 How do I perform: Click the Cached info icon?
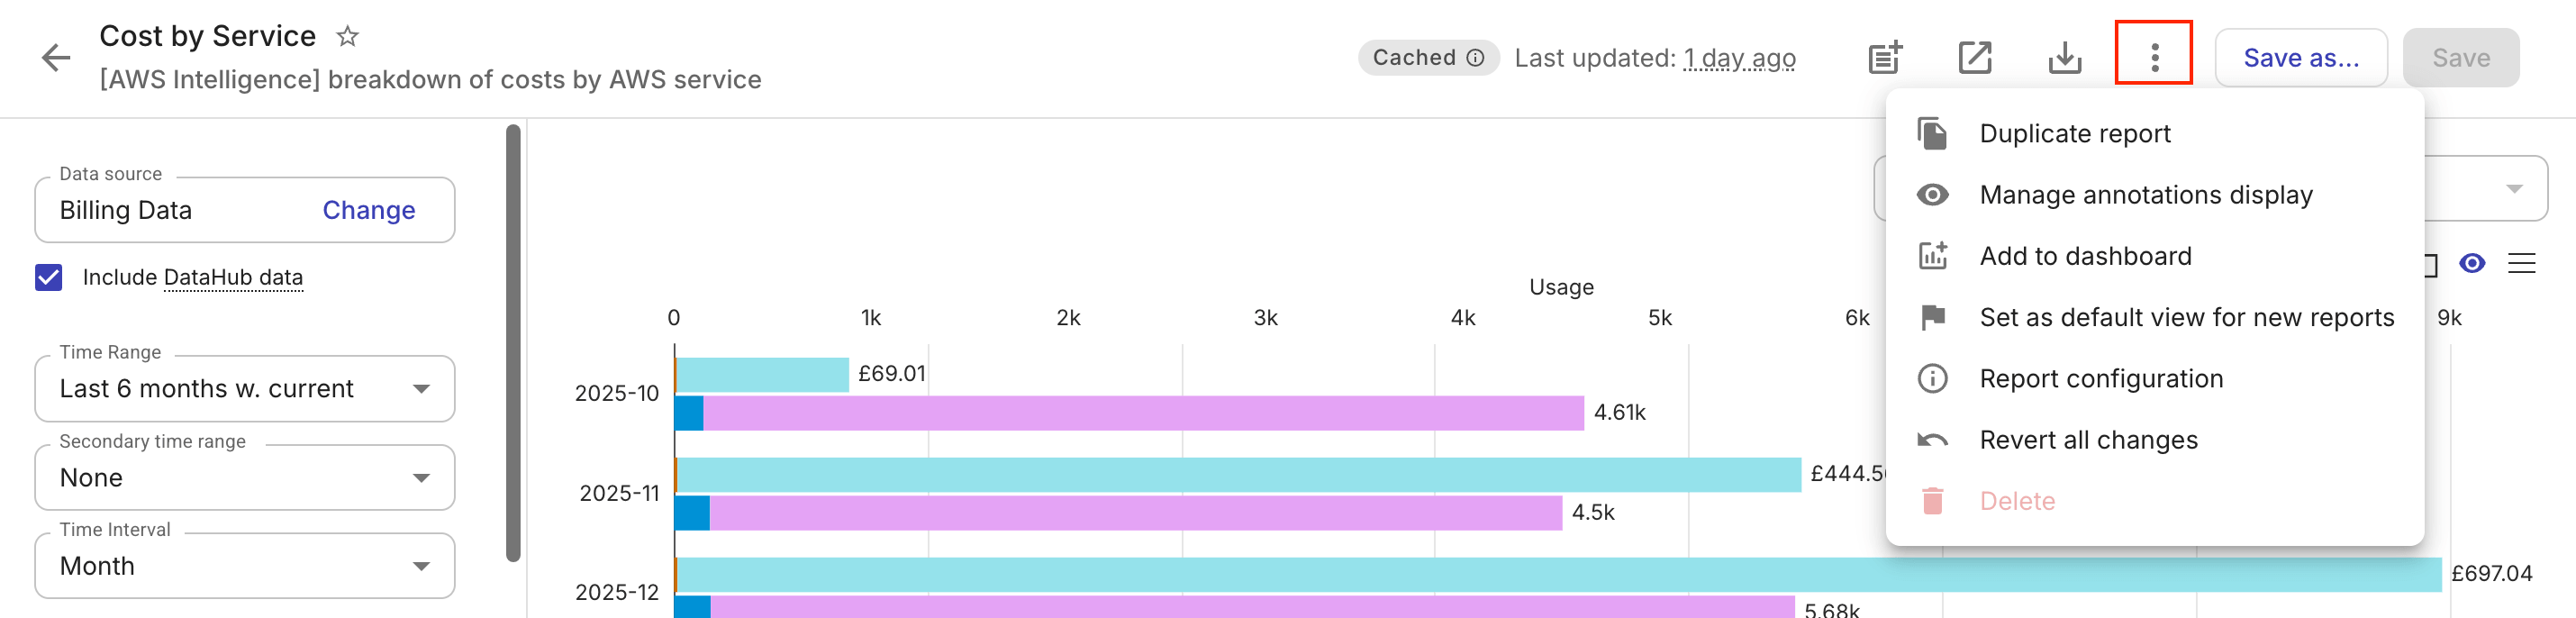pos(1475,58)
